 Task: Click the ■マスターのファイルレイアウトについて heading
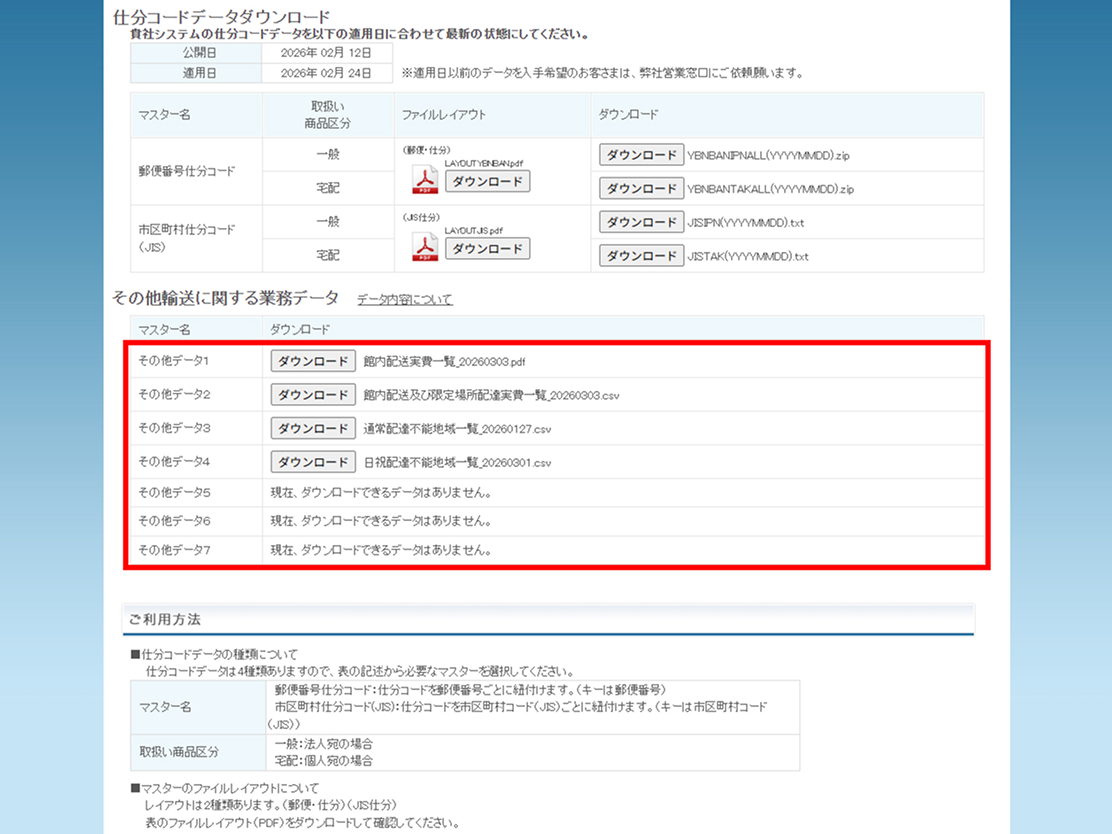tap(225, 789)
